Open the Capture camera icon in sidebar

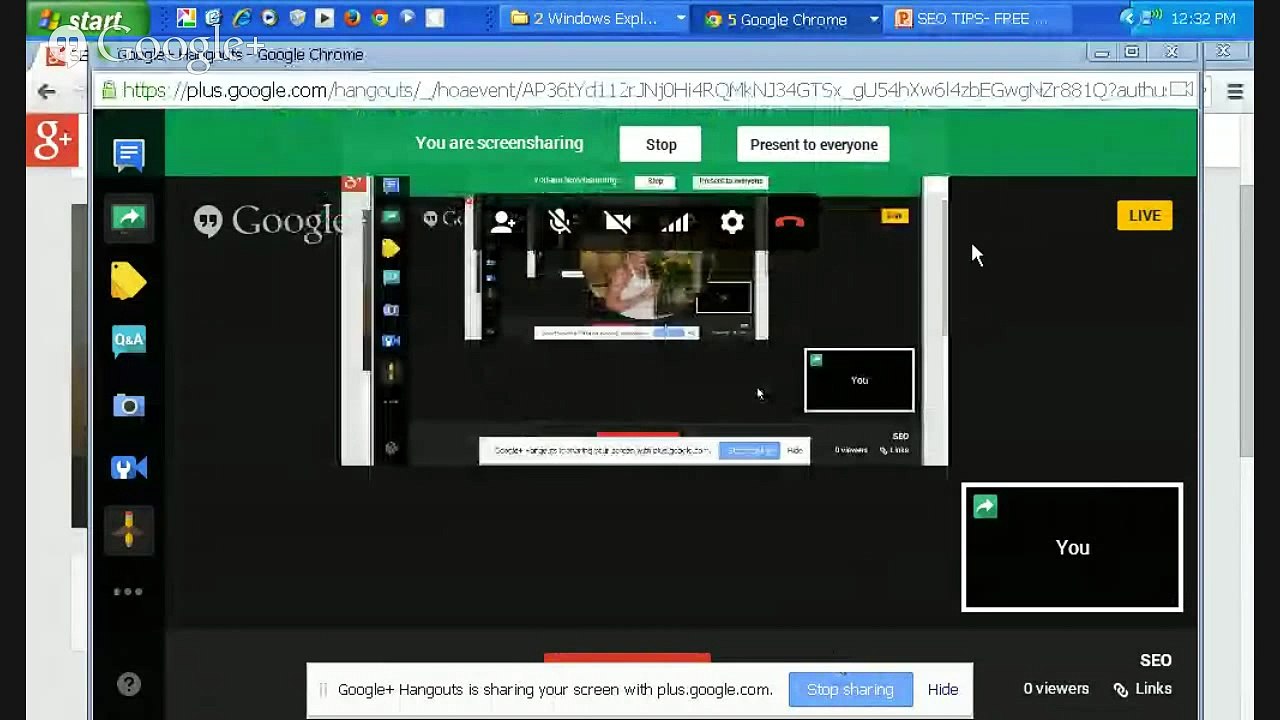click(x=128, y=405)
